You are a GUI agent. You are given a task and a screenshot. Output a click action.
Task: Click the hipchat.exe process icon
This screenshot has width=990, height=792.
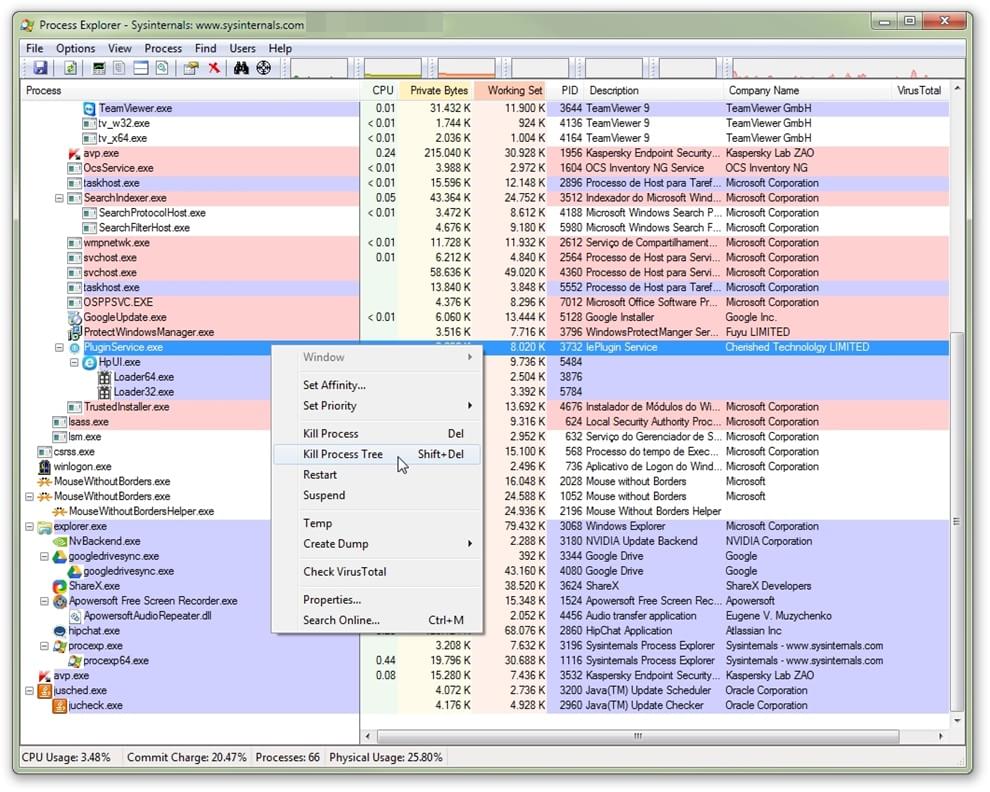(59, 631)
